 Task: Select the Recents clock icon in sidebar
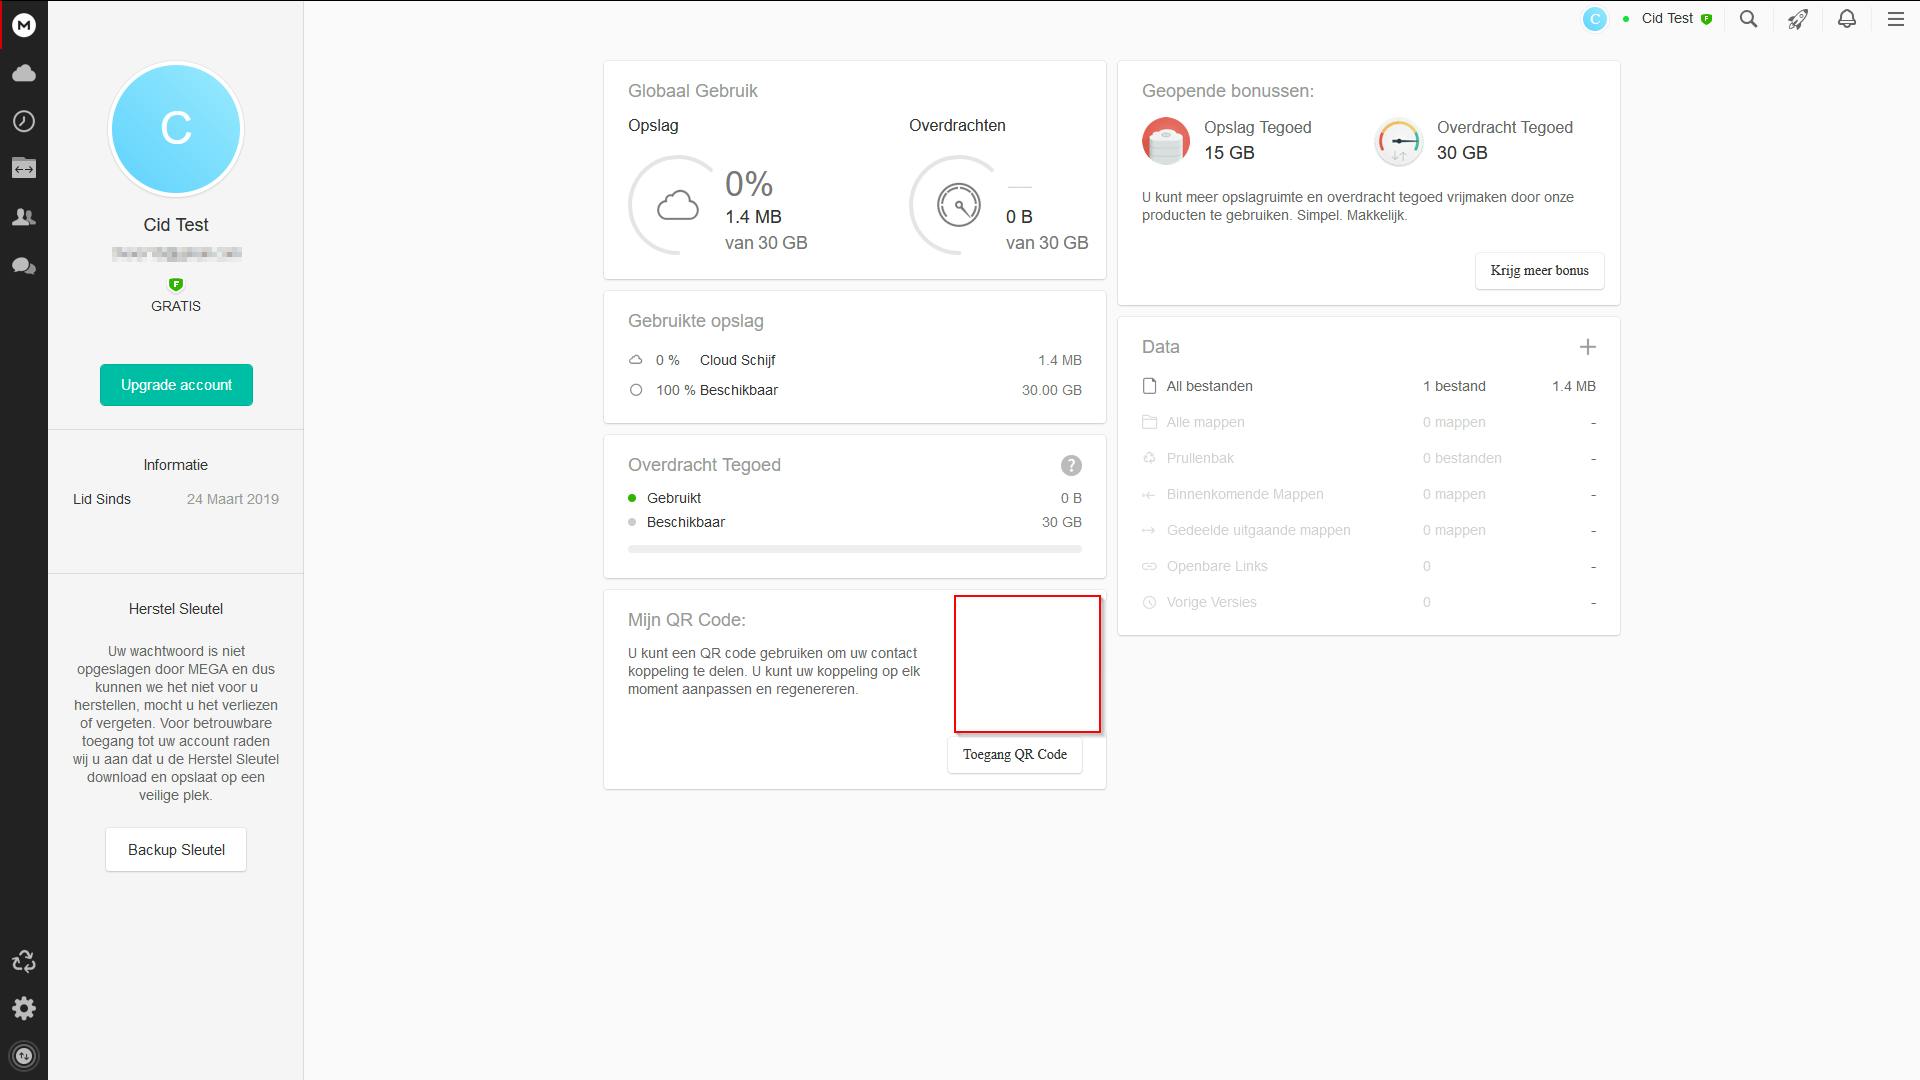click(x=24, y=121)
